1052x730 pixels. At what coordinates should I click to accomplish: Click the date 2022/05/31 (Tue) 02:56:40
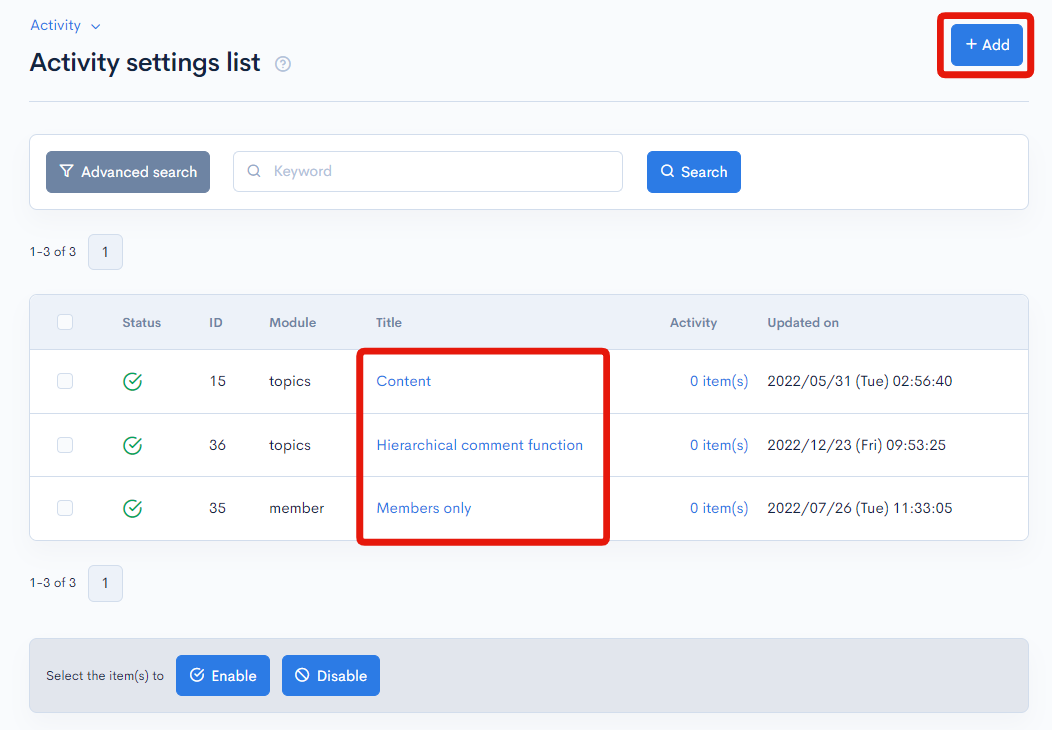[x=859, y=381]
